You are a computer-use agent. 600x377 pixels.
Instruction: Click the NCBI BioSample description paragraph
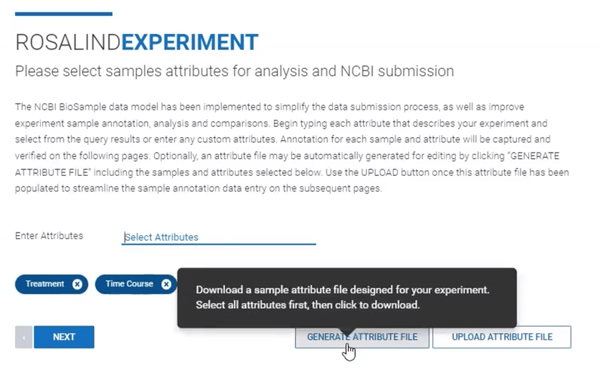point(292,148)
